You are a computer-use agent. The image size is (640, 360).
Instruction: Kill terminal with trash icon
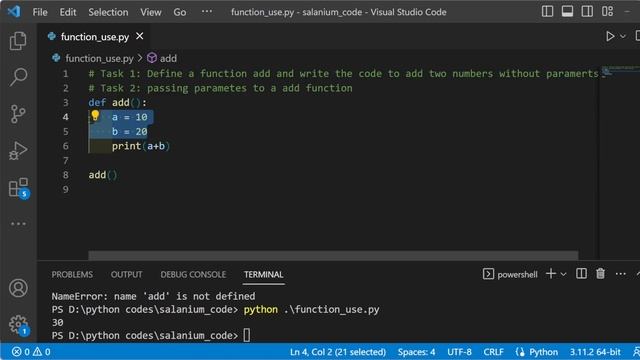tap(600, 273)
